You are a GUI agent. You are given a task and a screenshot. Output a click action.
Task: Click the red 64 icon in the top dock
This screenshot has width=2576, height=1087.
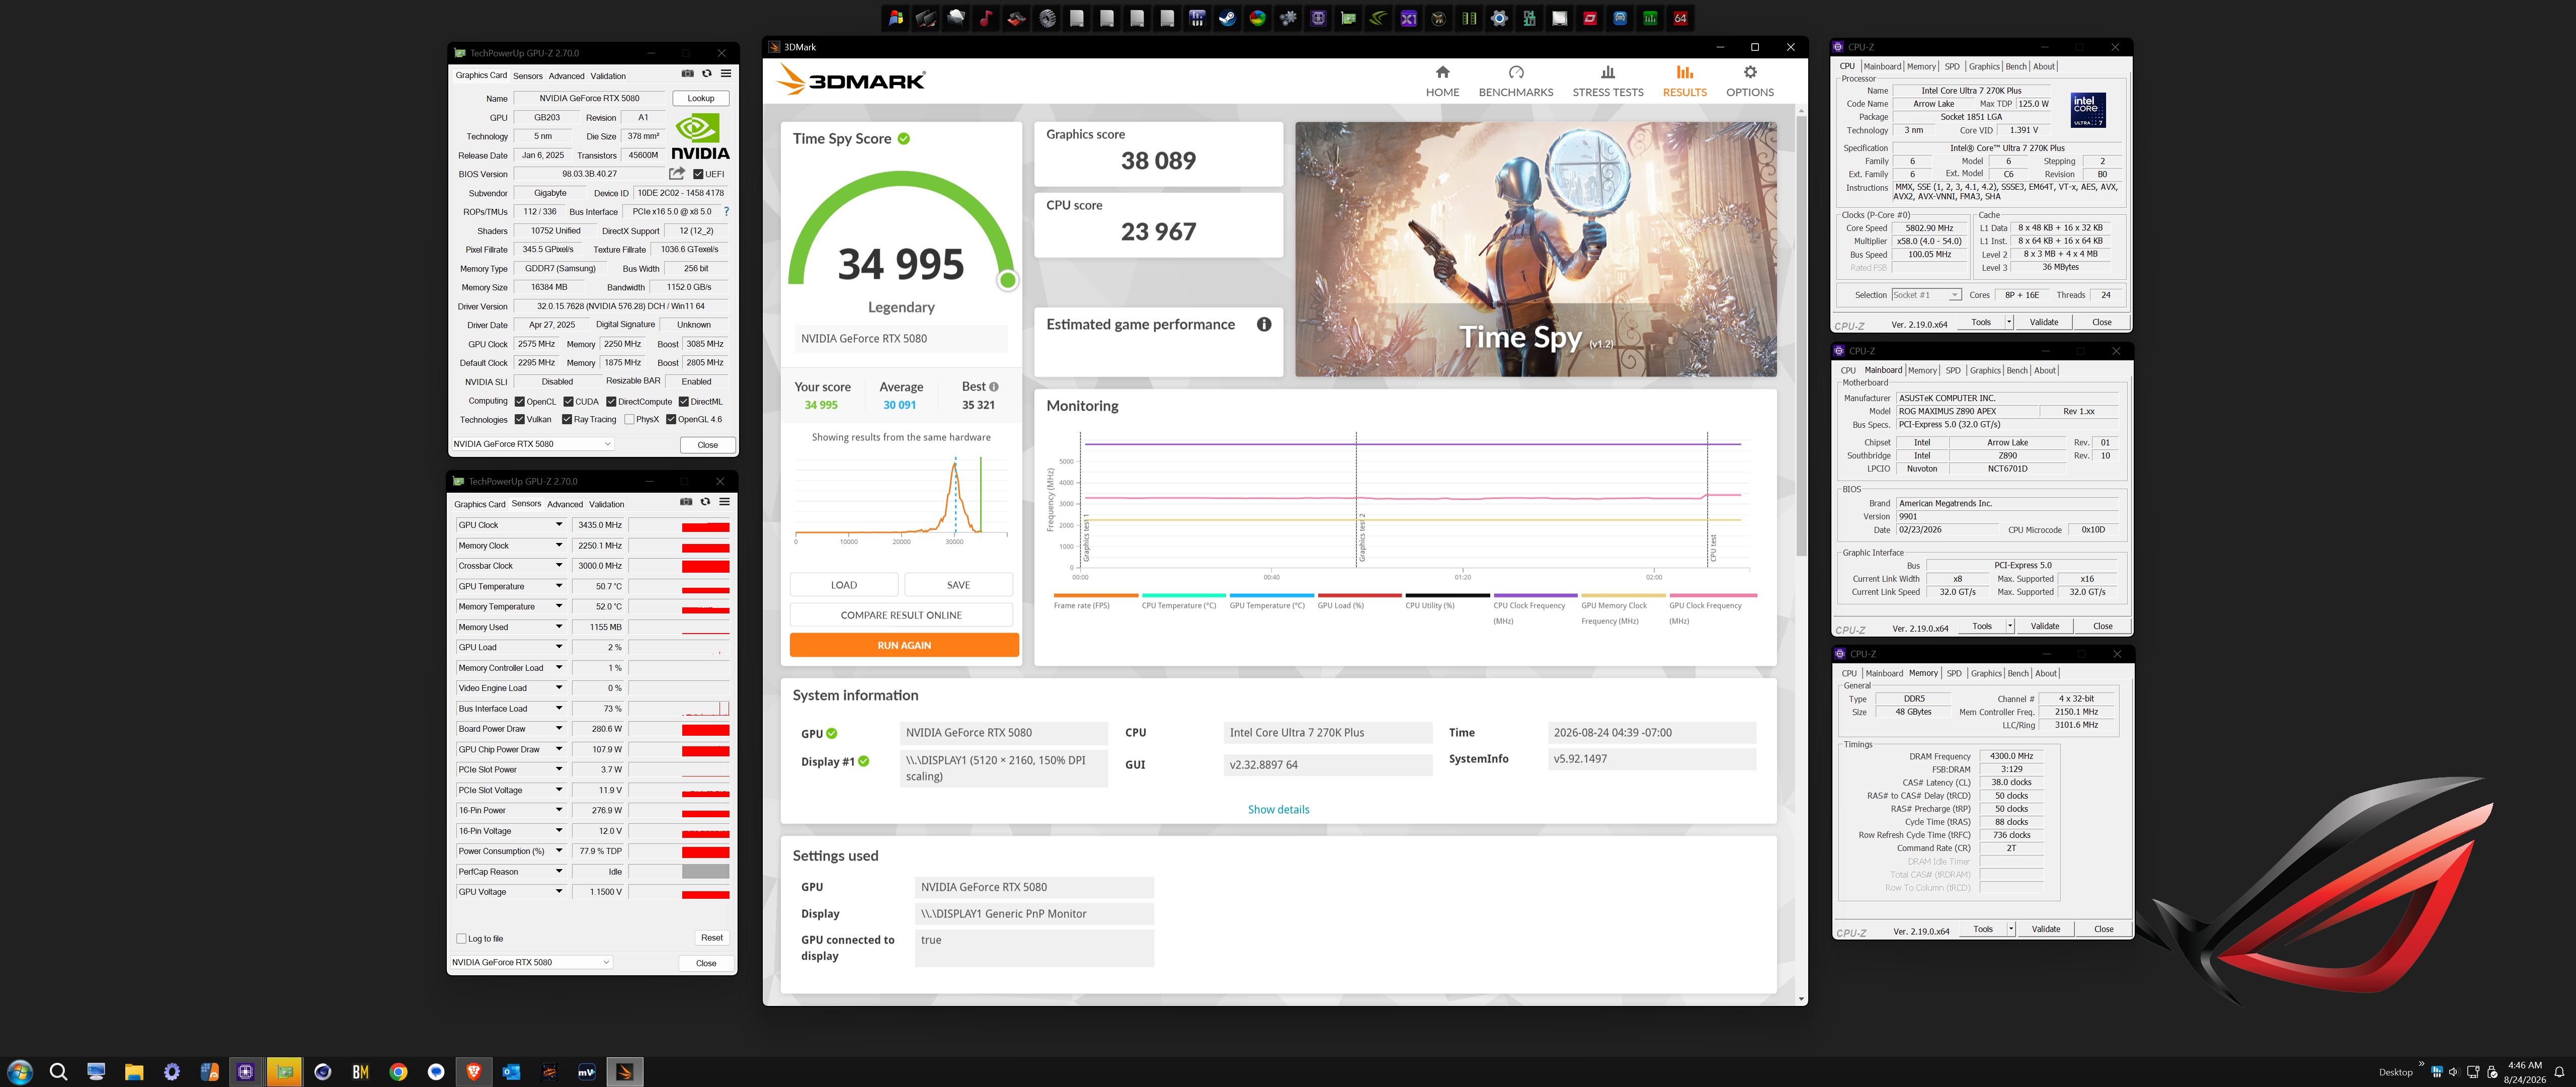click(x=1680, y=18)
